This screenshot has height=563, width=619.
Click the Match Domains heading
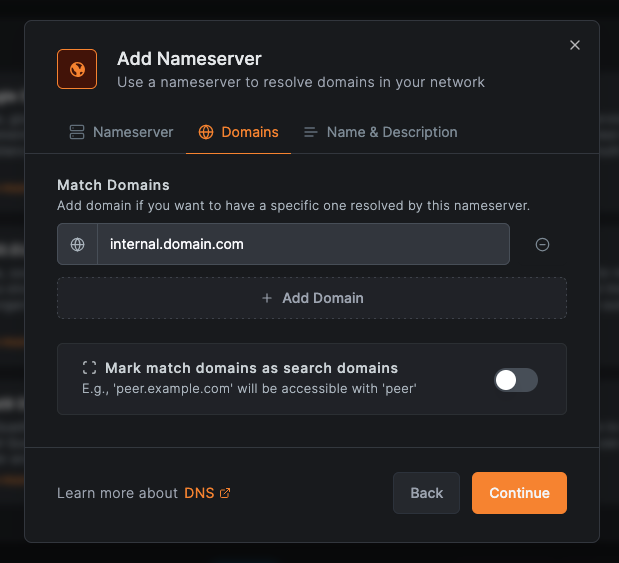(x=113, y=185)
